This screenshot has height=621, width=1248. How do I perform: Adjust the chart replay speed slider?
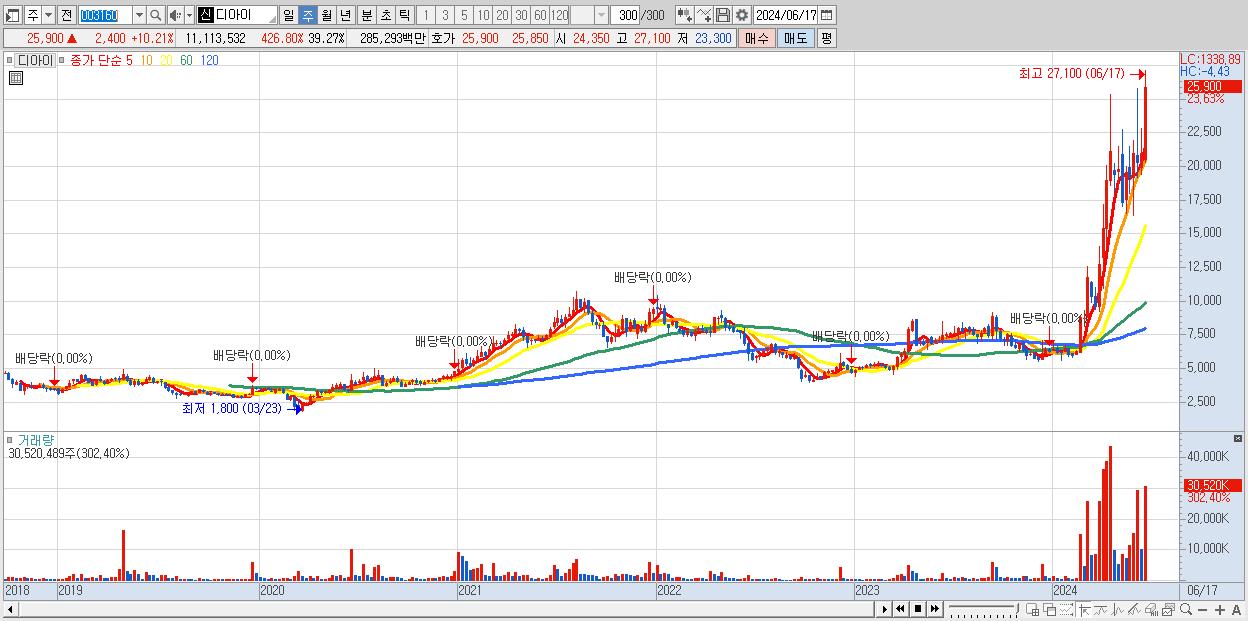(x=983, y=610)
